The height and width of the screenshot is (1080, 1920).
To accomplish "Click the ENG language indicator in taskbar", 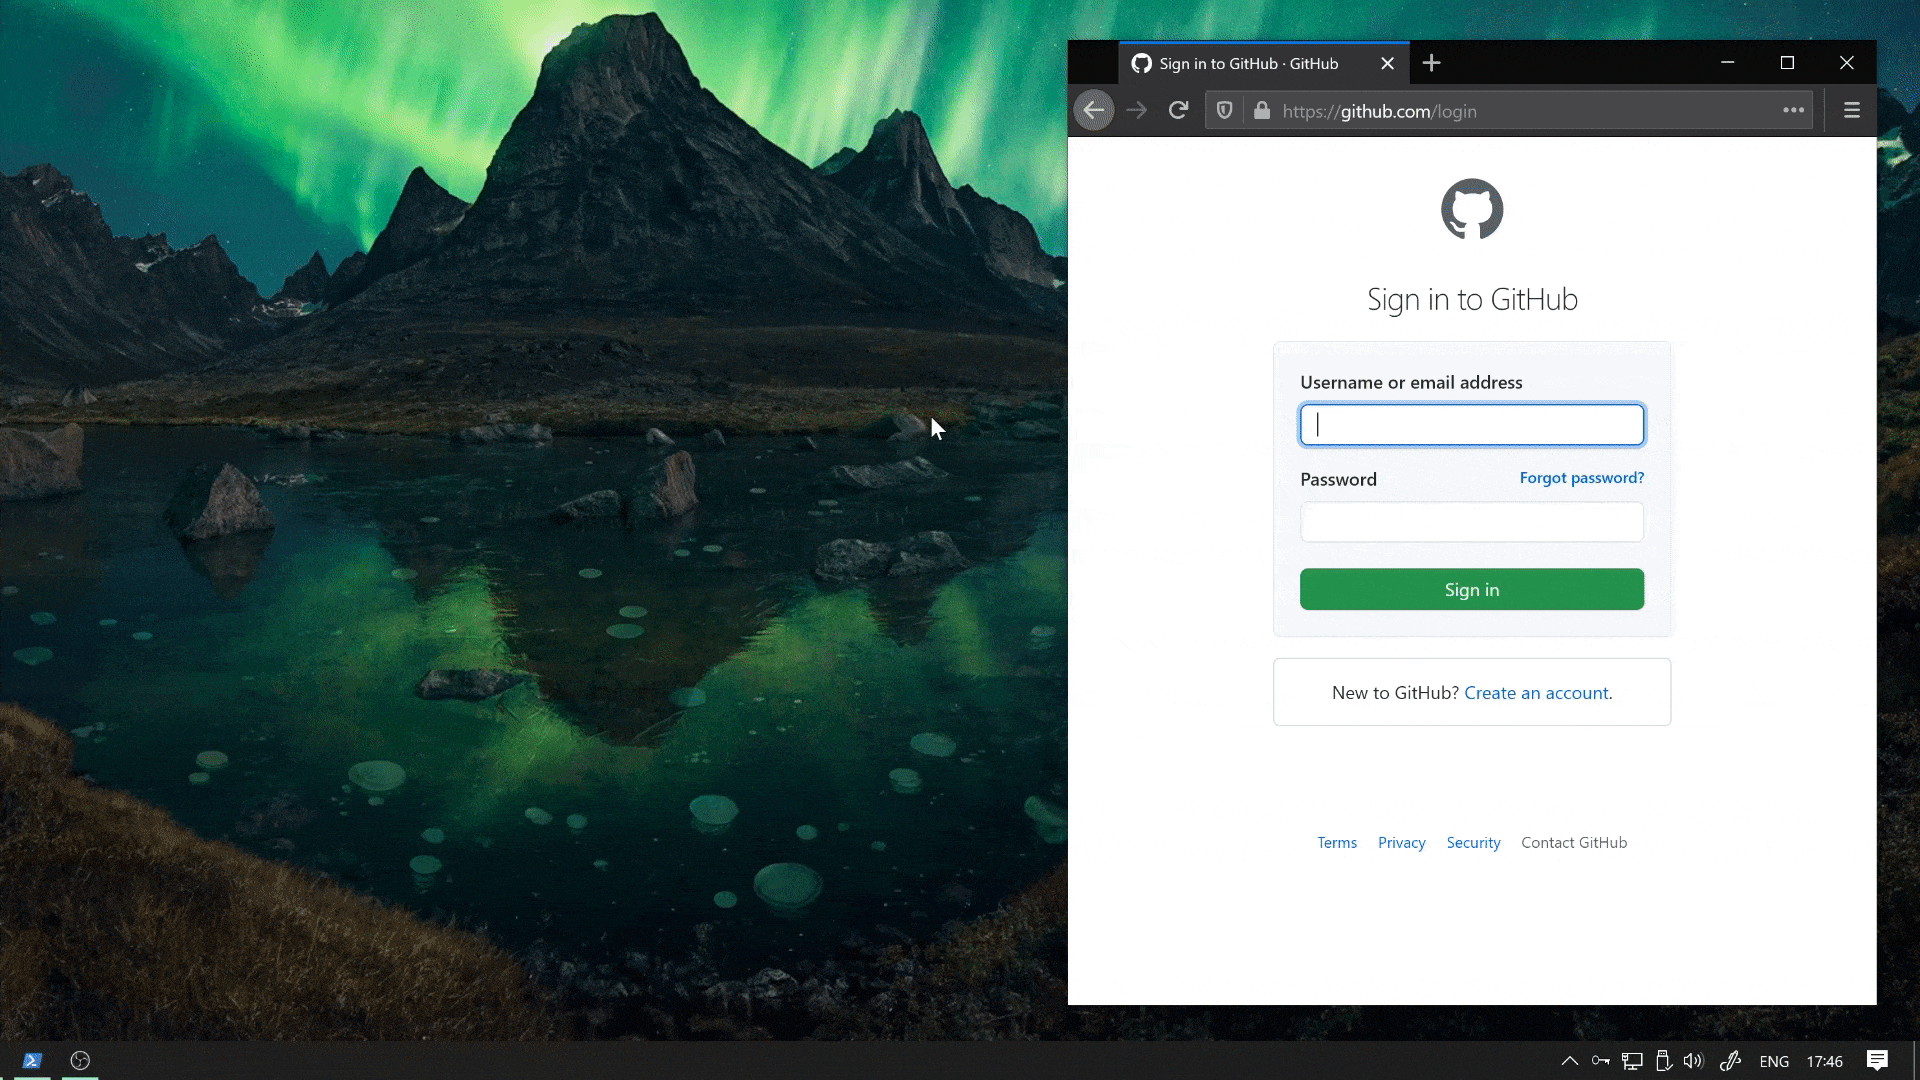I will coord(1773,1061).
